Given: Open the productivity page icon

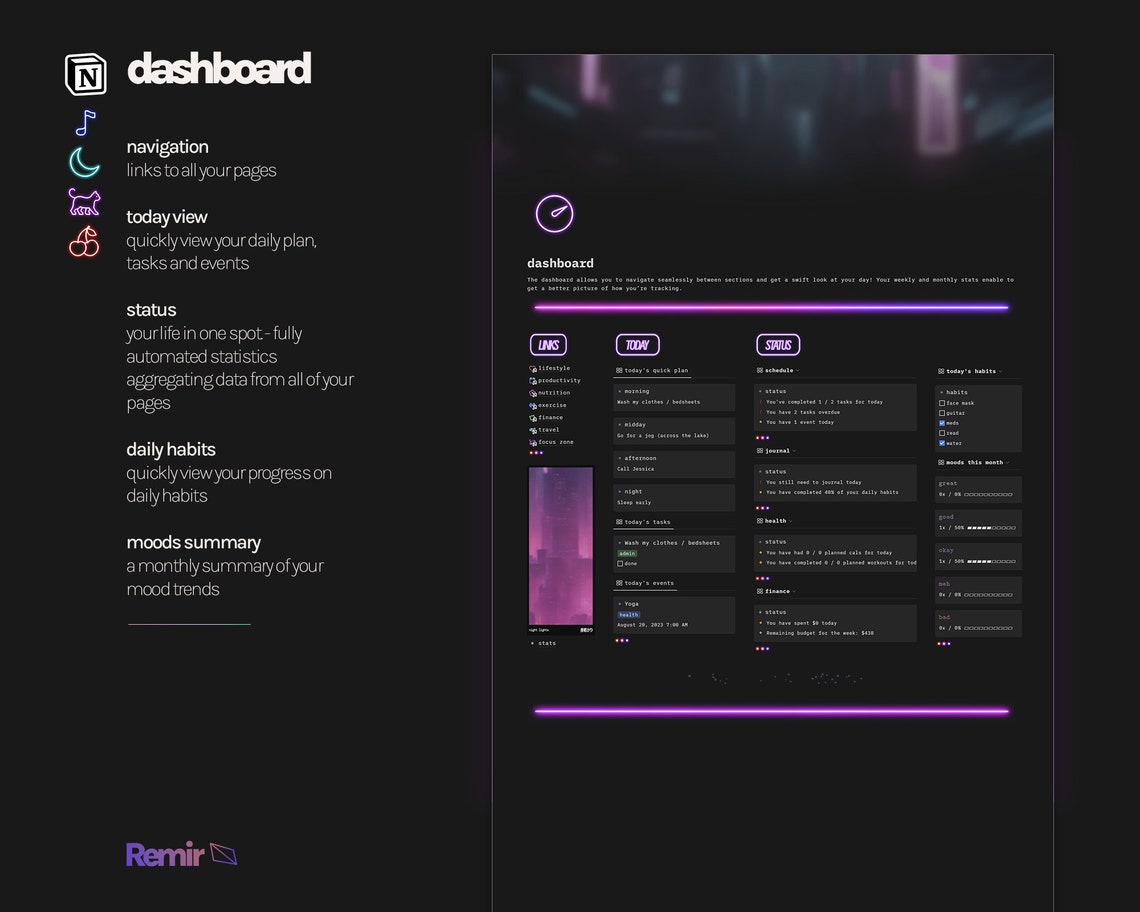Looking at the screenshot, I should (532, 381).
